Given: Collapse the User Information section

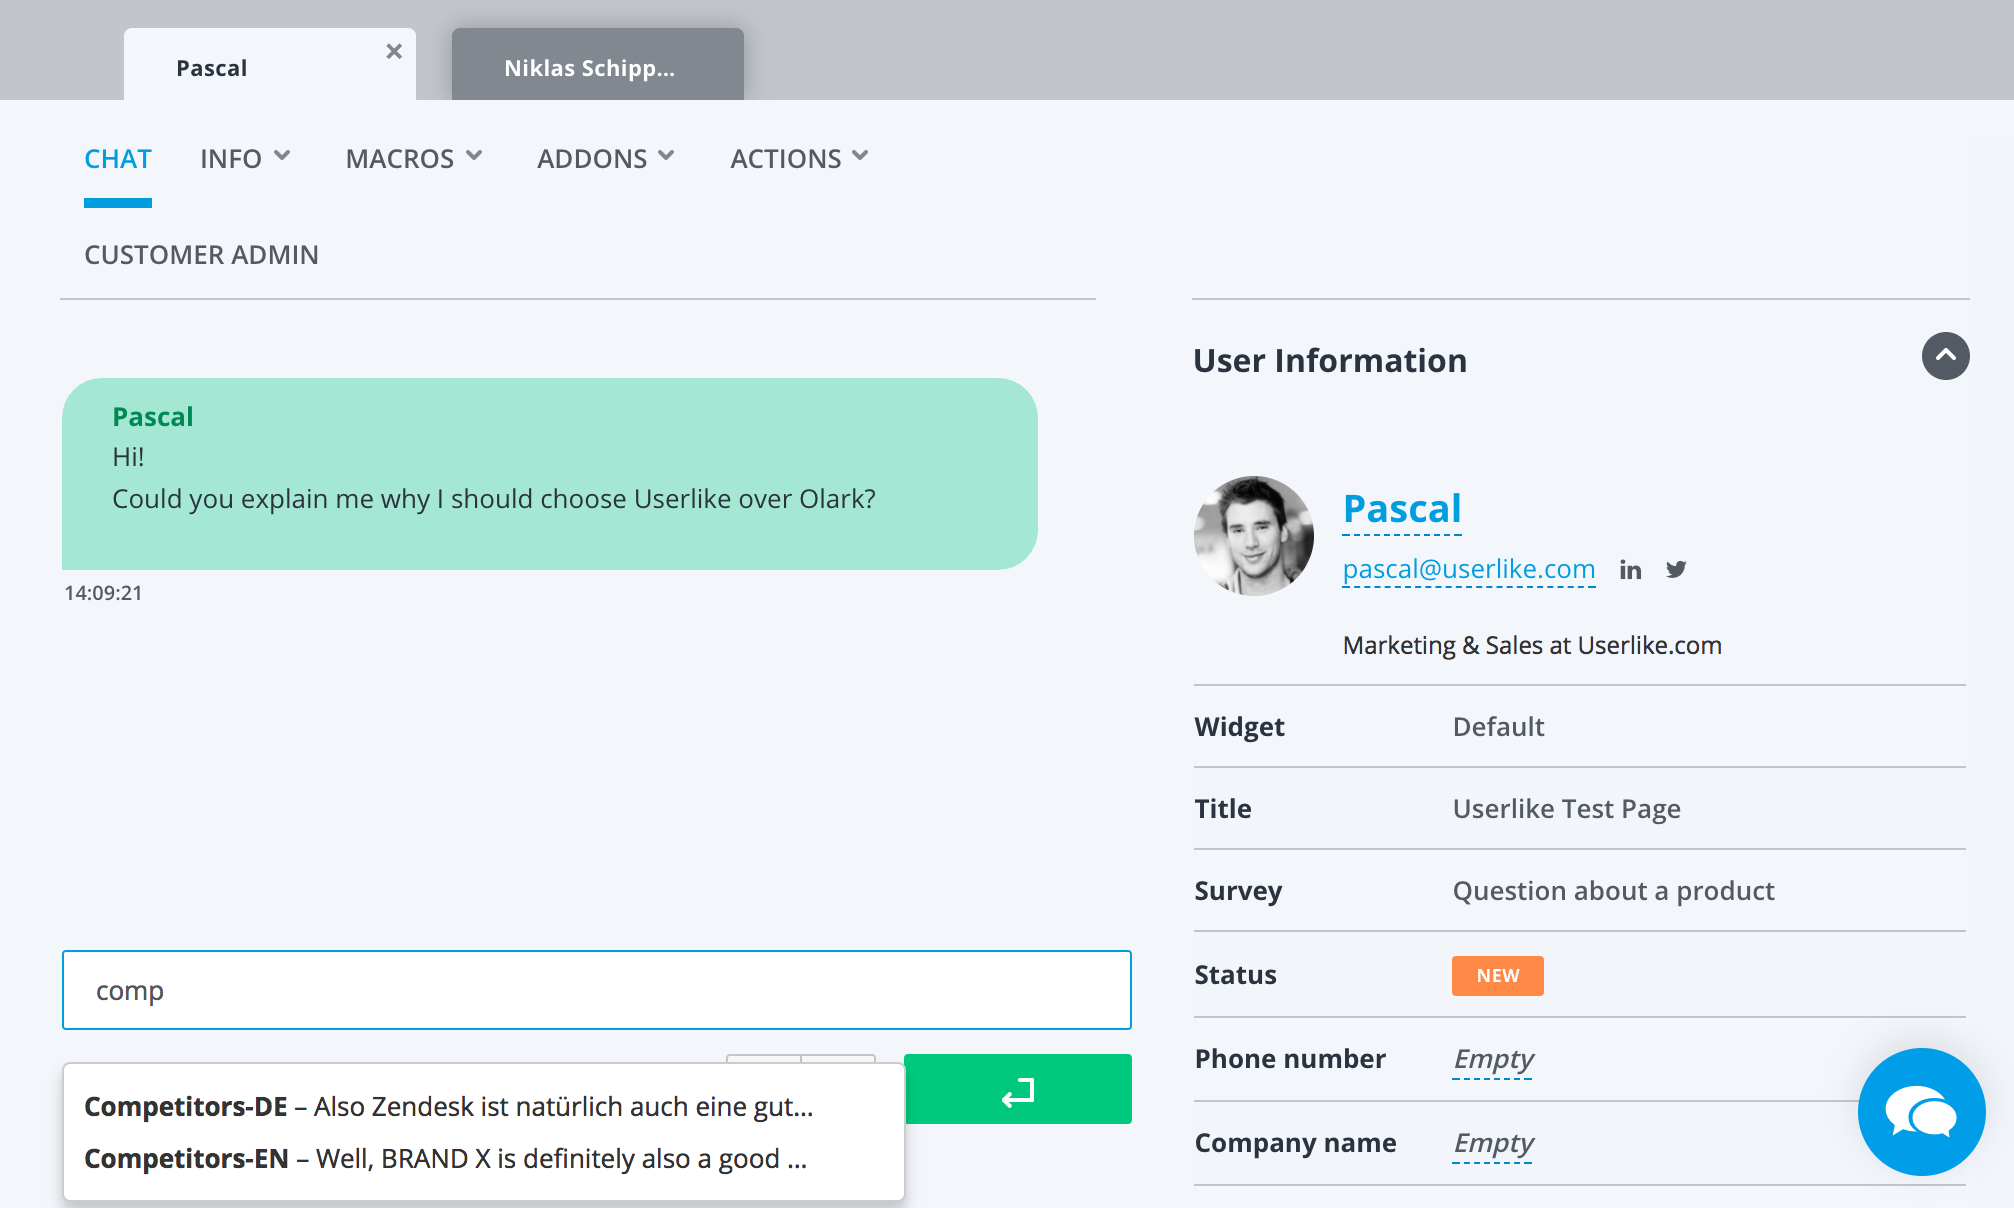Looking at the screenshot, I should (1945, 356).
